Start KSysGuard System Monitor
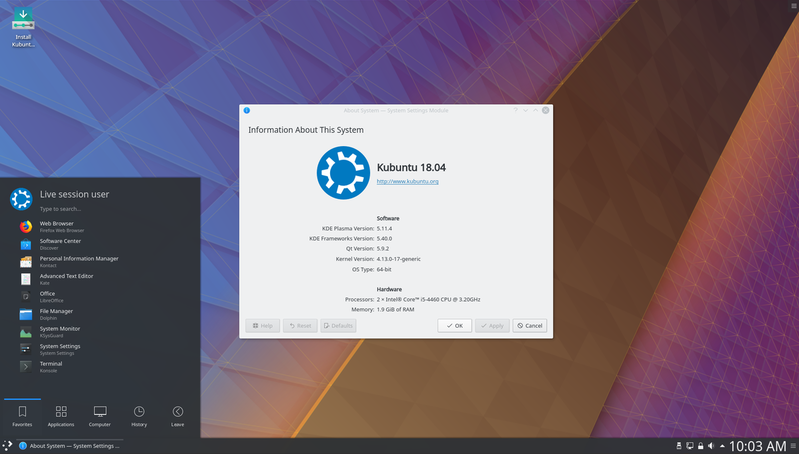Image resolution: width=799 pixels, height=454 pixels. coord(60,331)
